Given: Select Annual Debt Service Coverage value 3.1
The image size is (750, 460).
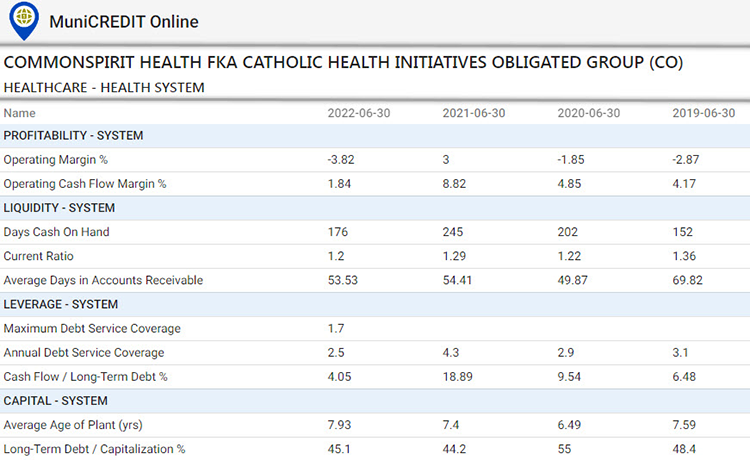Looking at the screenshot, I should (680, 353).
